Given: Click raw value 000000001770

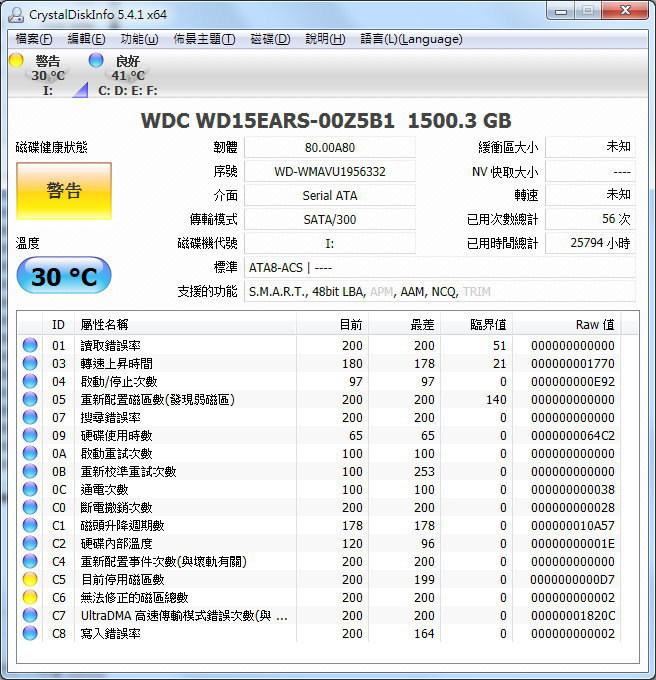Looking at the screenshot, I should [x=573, y=363].
